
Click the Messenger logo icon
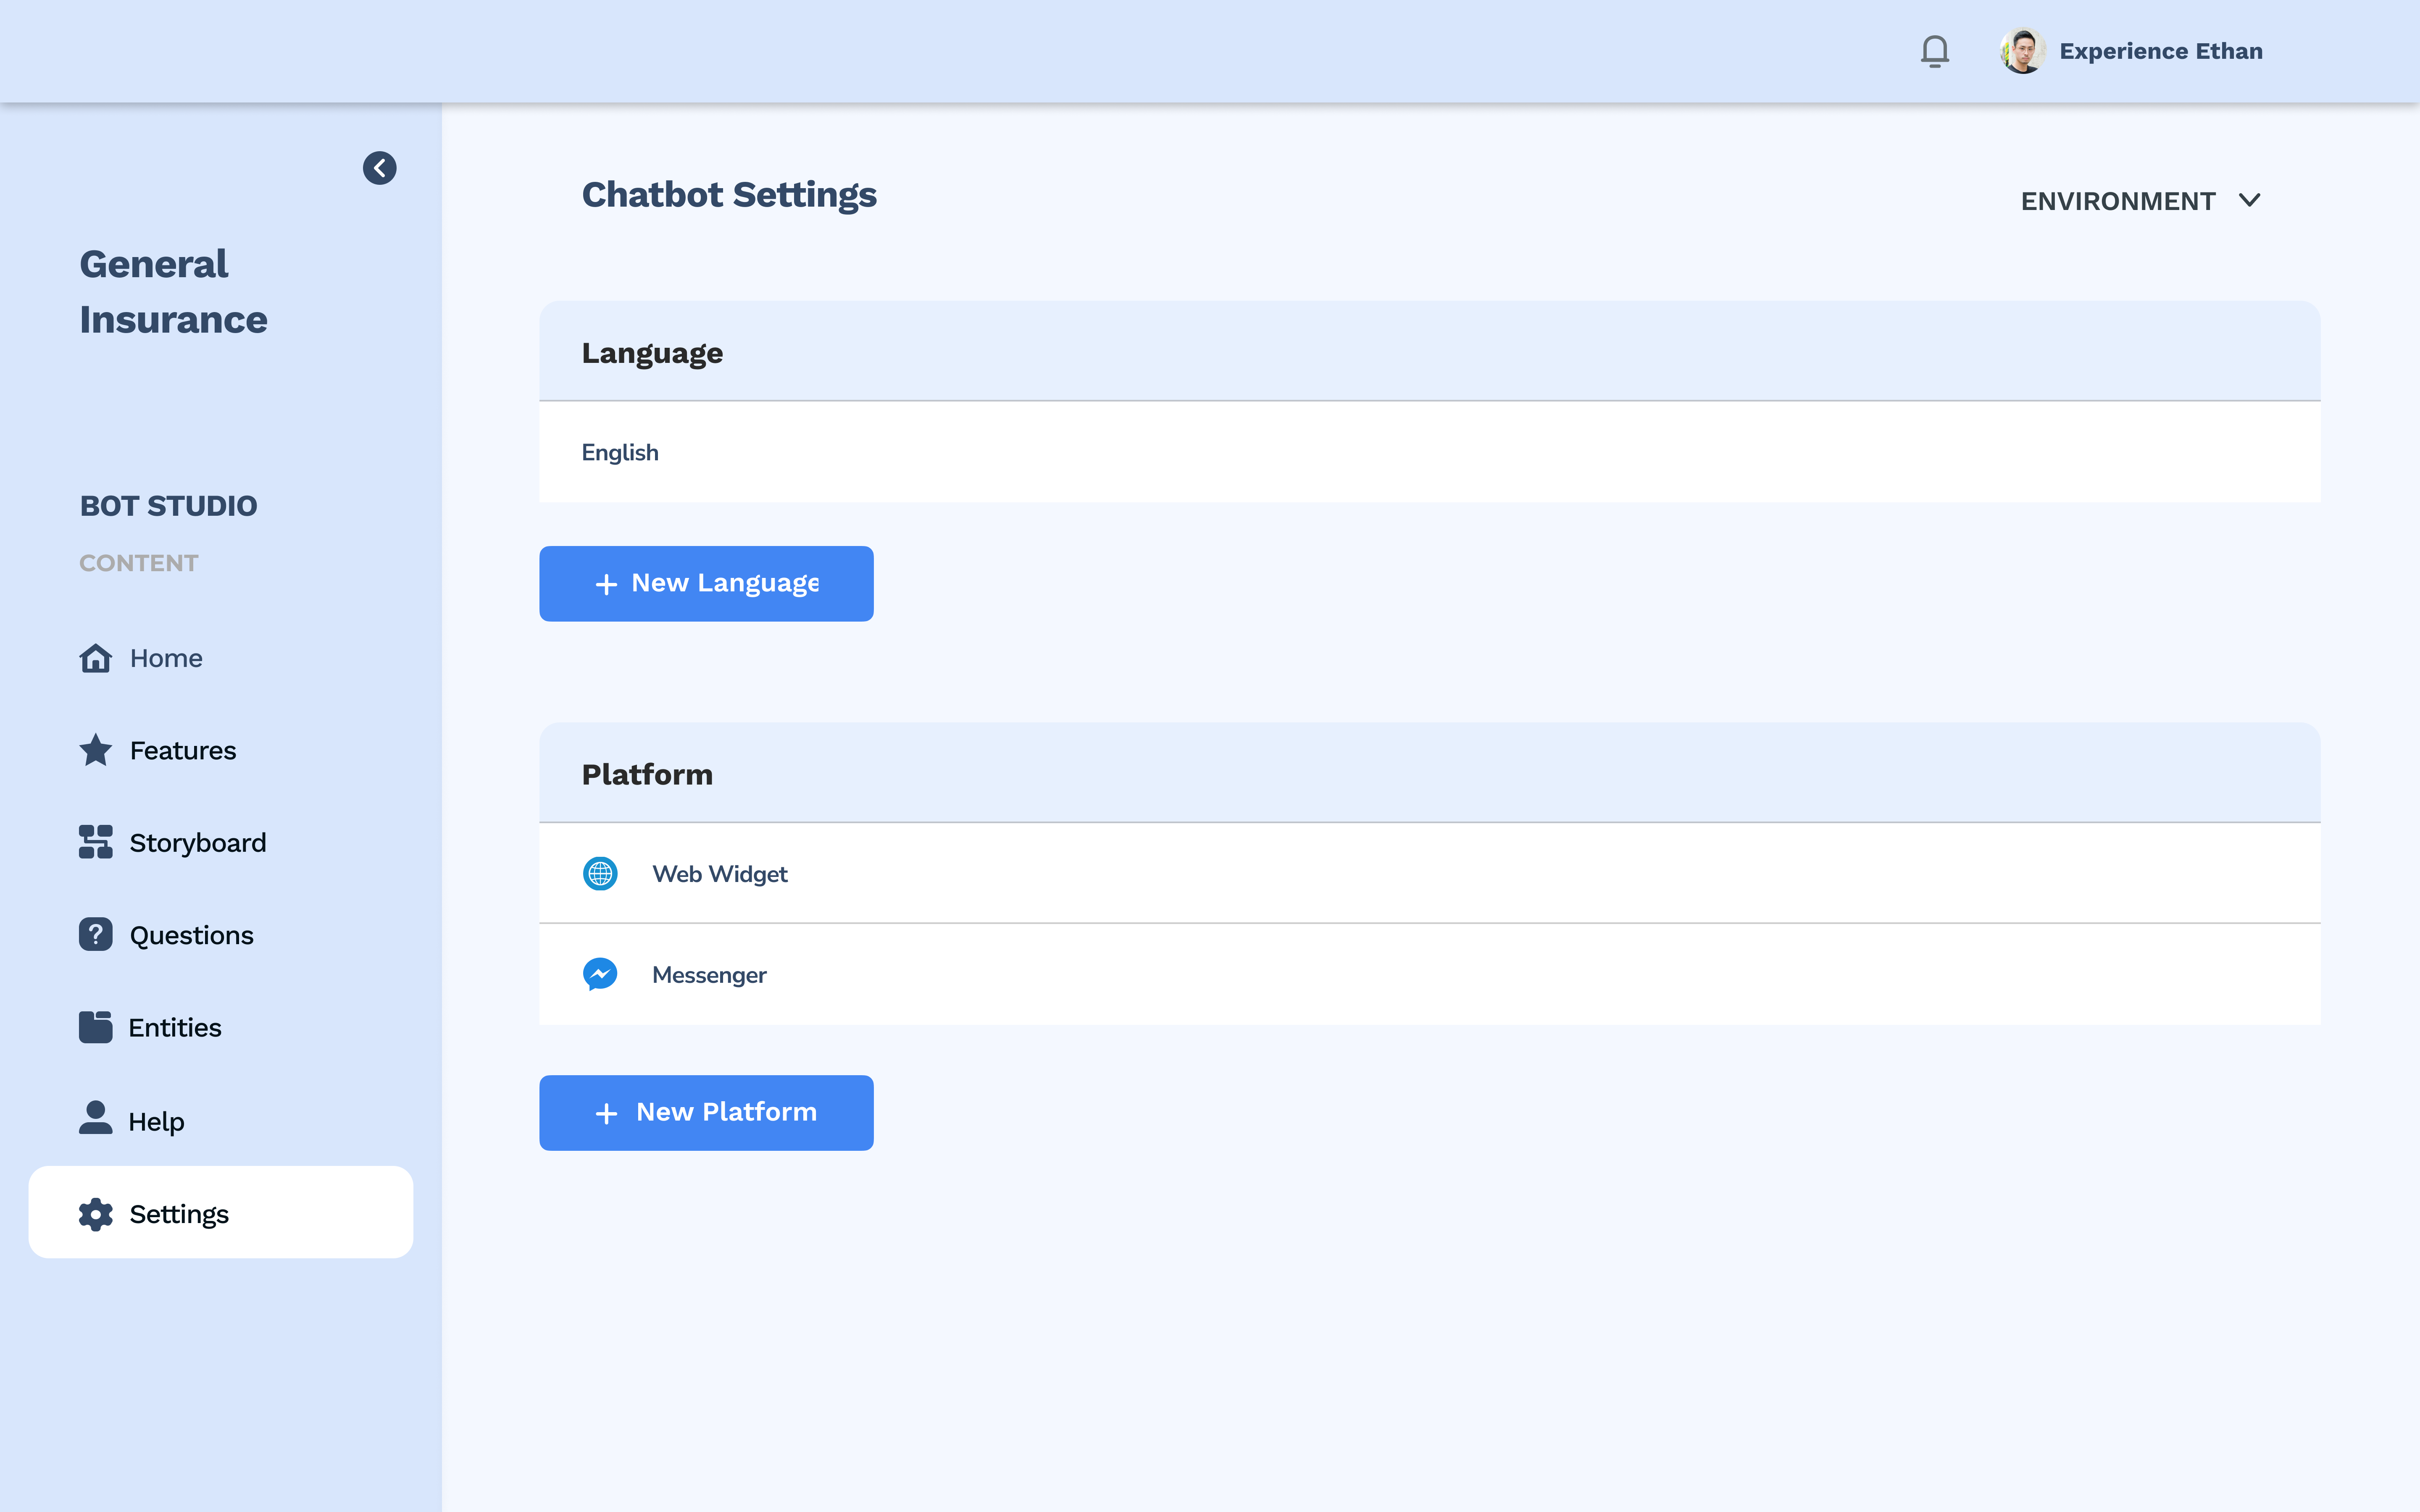tap(600, 974)
